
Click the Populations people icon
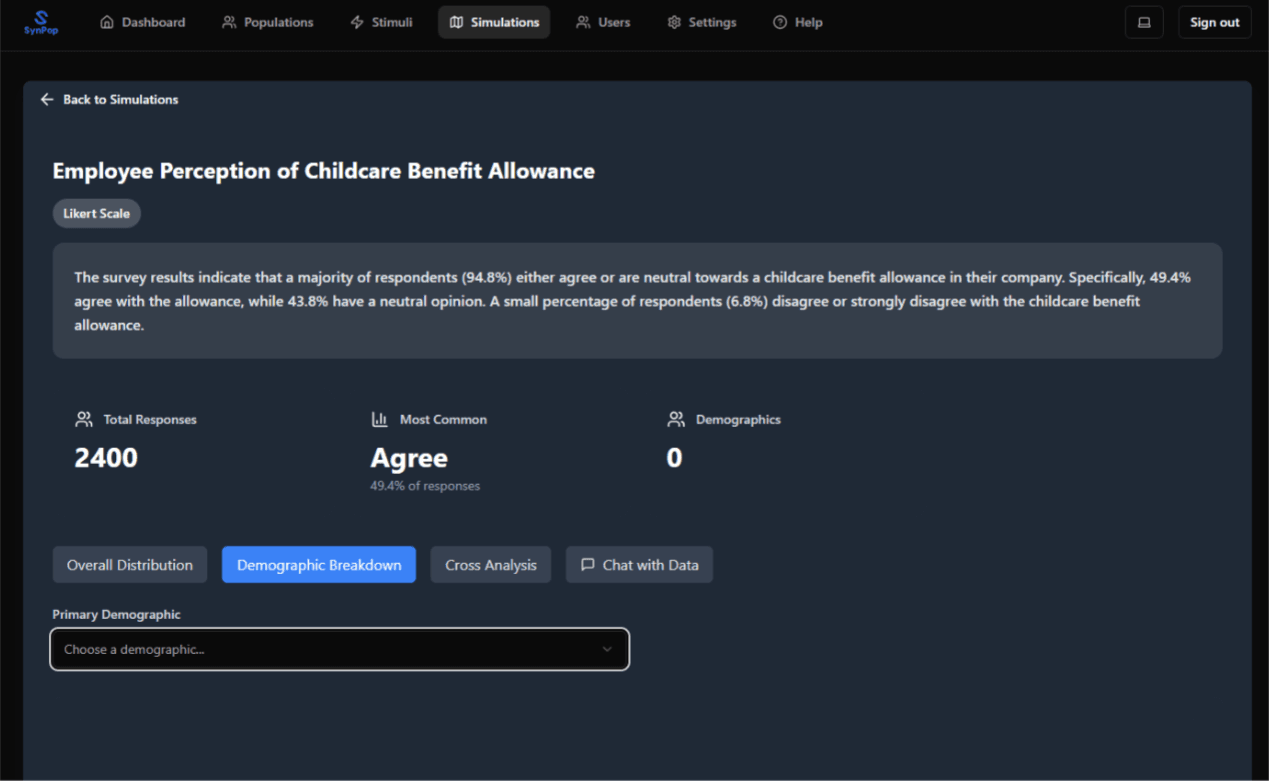point(229,22)
